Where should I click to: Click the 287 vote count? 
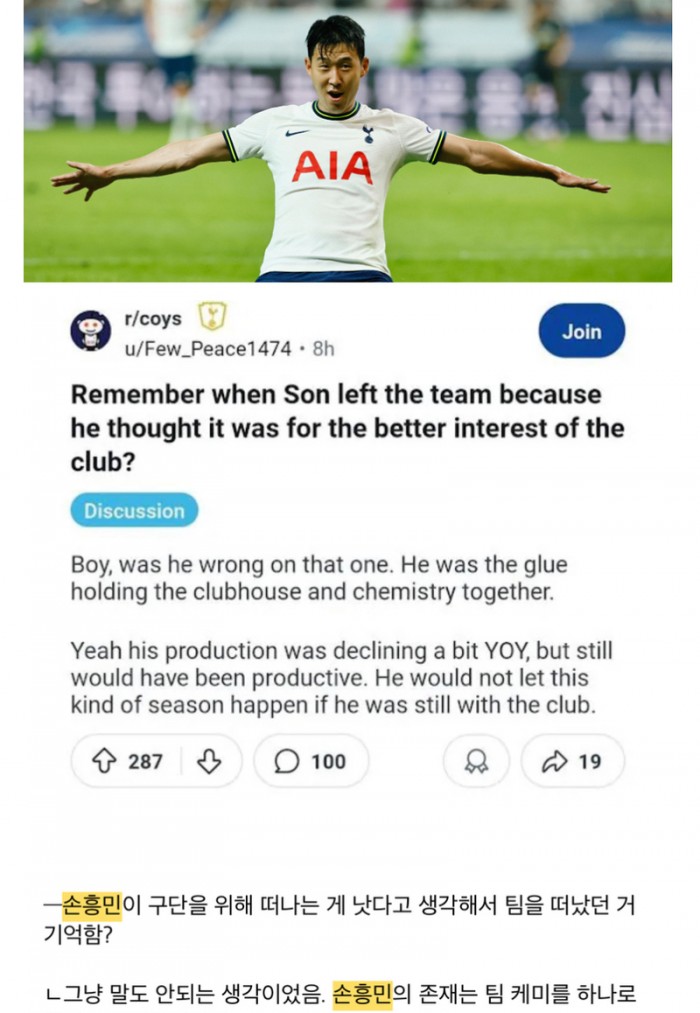pyautogui.click(x=145, y=761)
